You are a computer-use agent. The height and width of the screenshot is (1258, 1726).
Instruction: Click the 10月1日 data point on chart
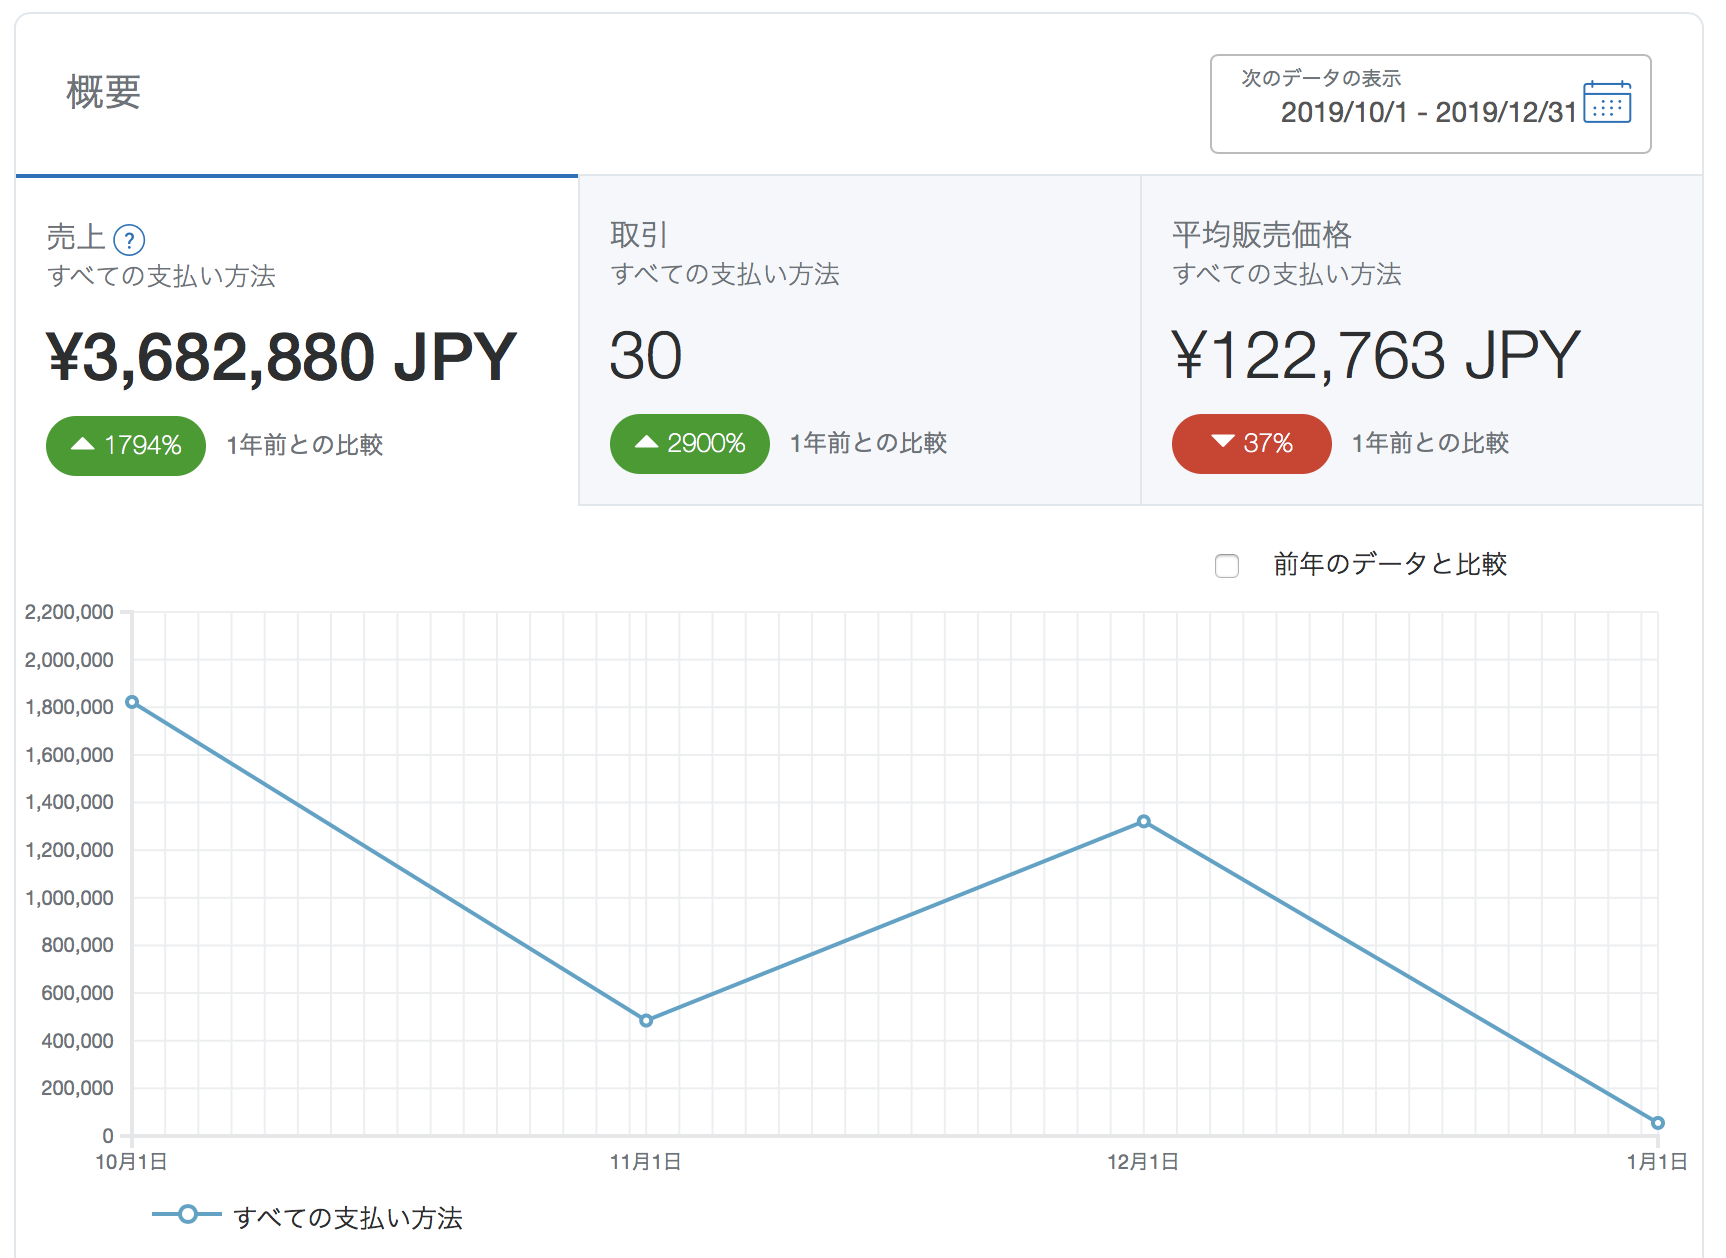(132, 702)
